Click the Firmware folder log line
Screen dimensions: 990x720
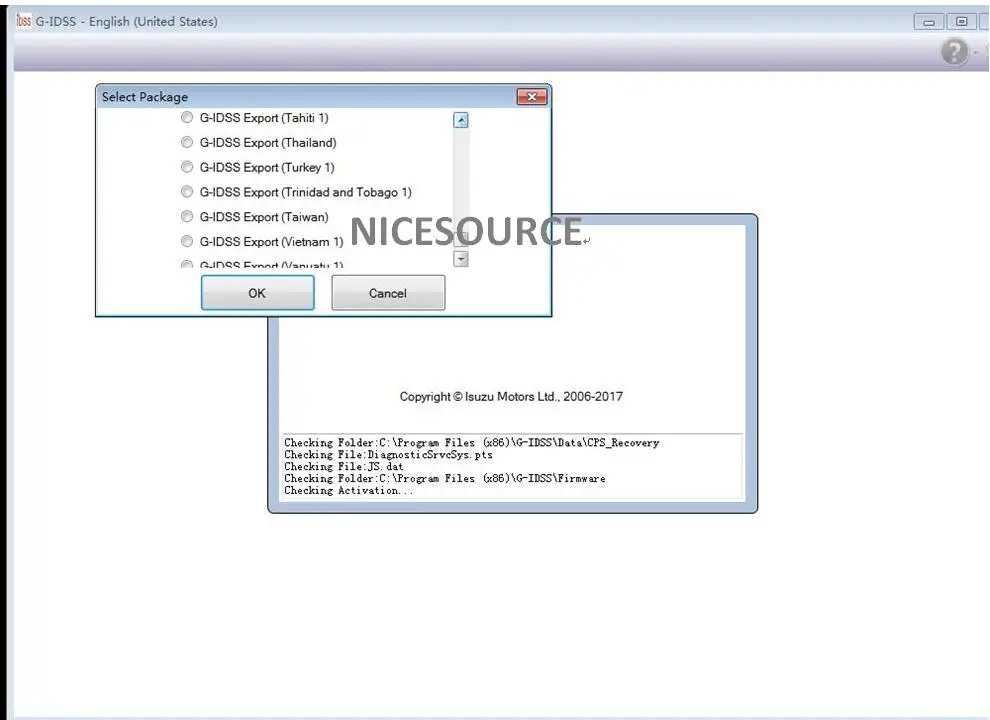click(444, 479)
